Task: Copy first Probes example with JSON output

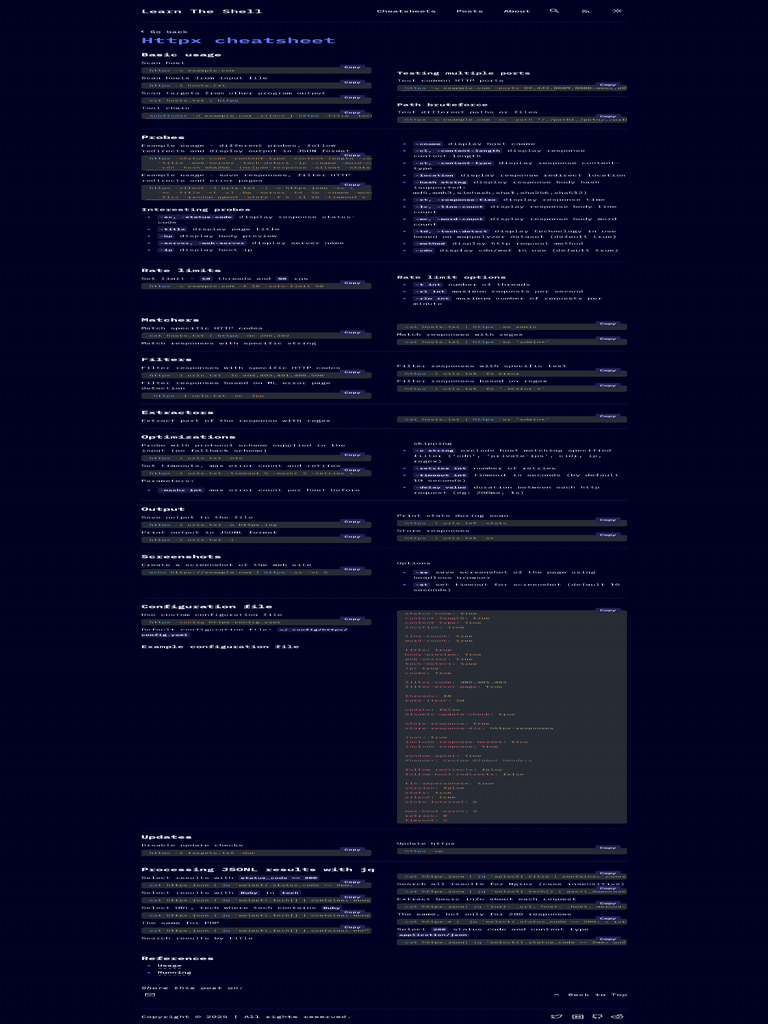Action: [352, 155]
